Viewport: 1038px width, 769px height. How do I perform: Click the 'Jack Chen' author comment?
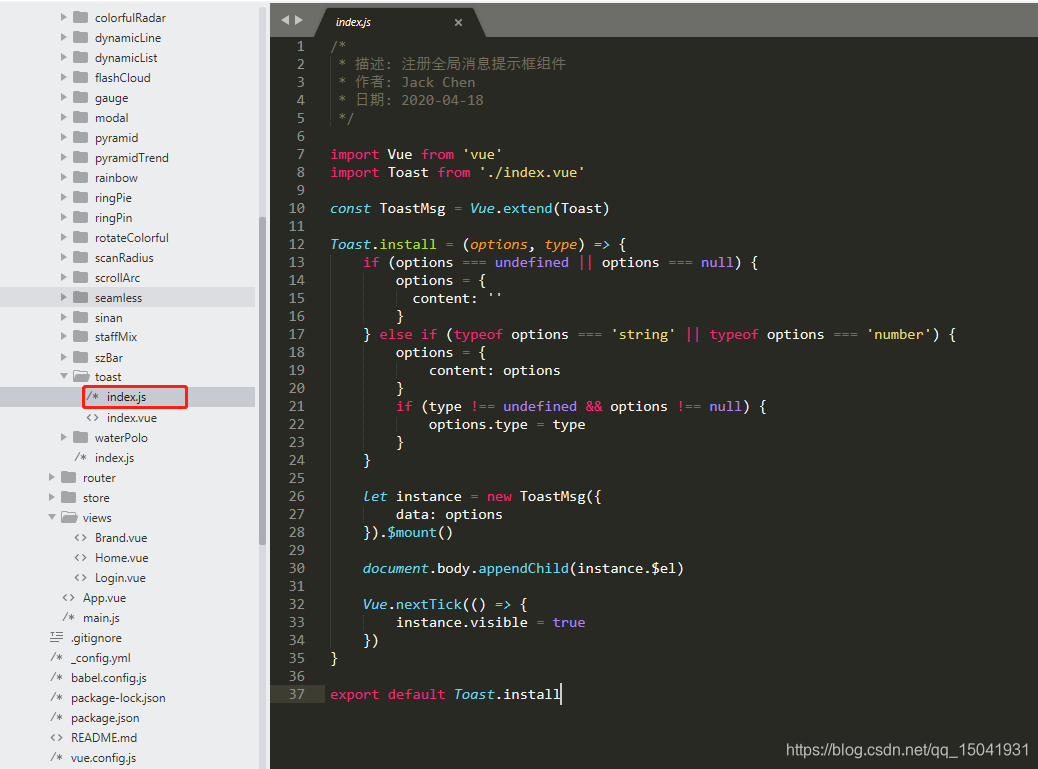(x=438, y=82)
